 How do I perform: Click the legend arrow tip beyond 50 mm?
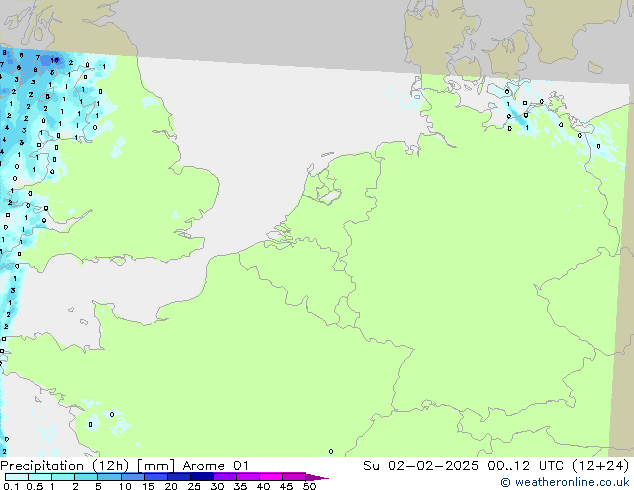(317, 477)
